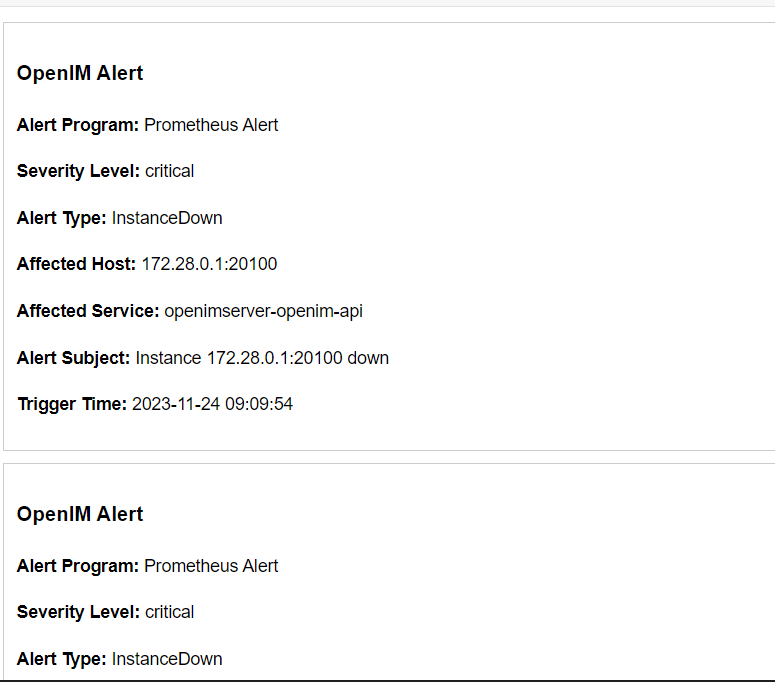Click the Alert Program label in first alert

click(78, 125)
